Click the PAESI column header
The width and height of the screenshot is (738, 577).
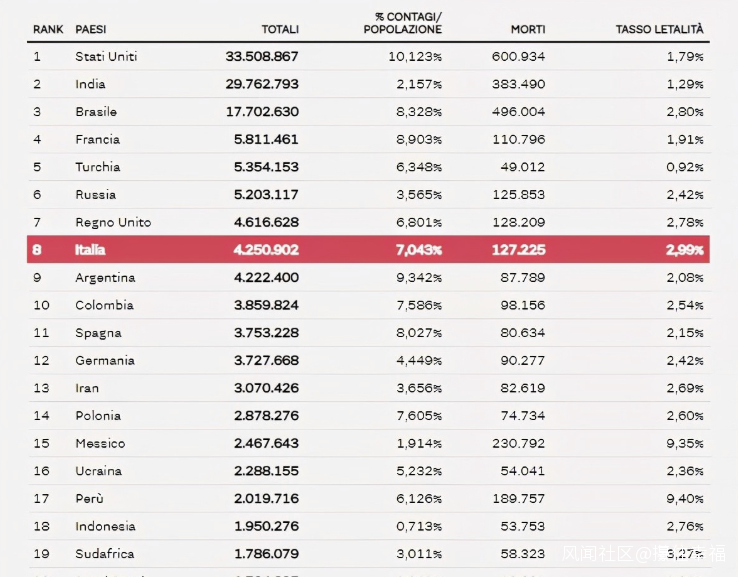tap(92, 30)
